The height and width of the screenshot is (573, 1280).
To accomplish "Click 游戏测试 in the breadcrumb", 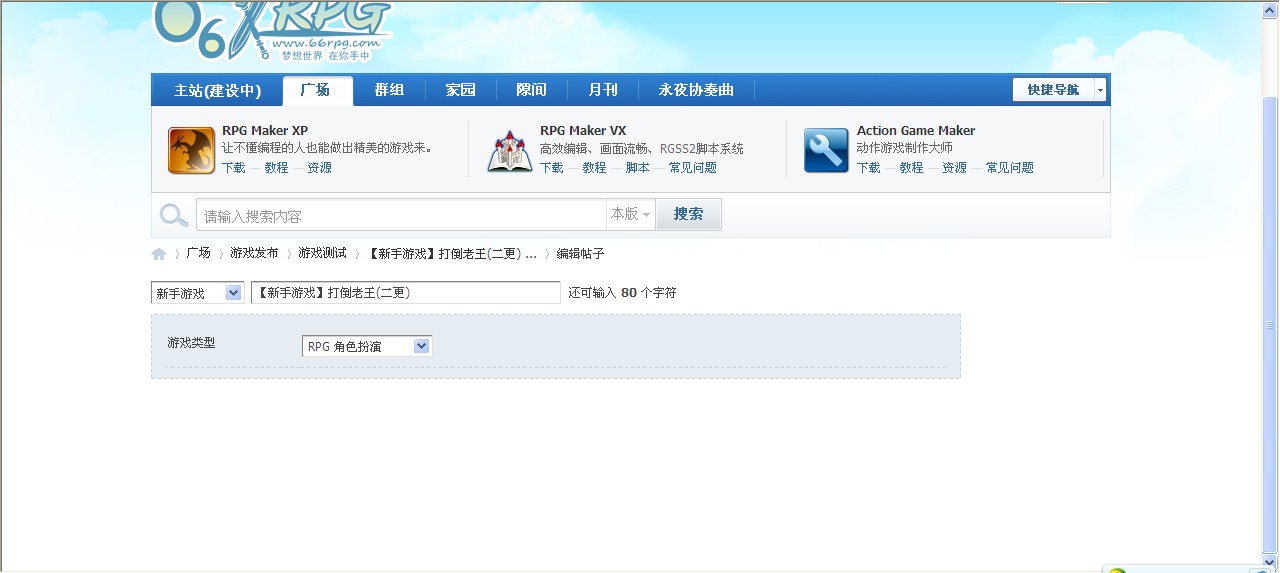I will (322, 253).
